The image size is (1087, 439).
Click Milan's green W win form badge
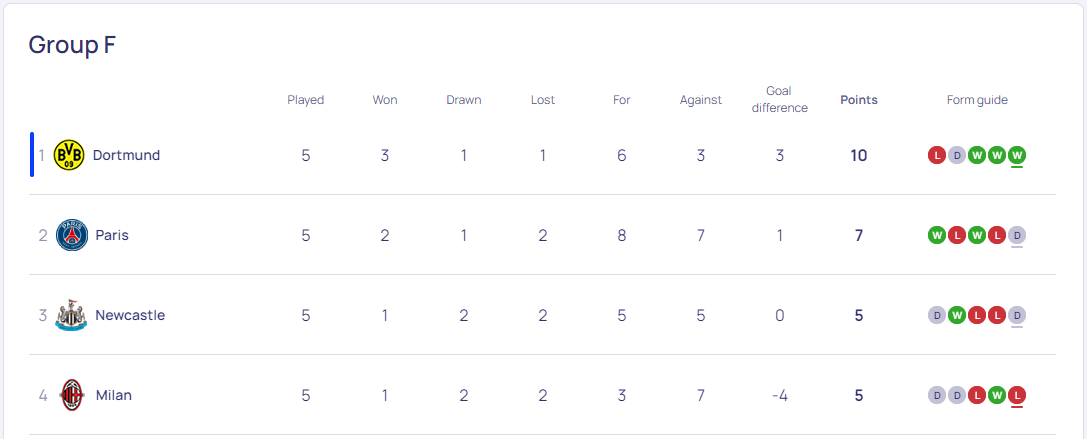997,395
